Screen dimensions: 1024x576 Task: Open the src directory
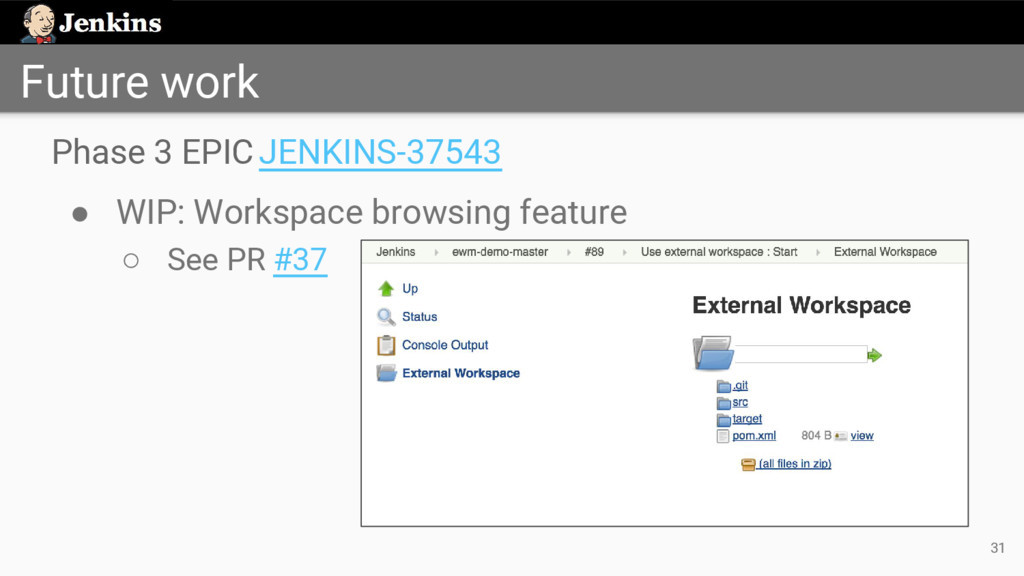(740, 402)
